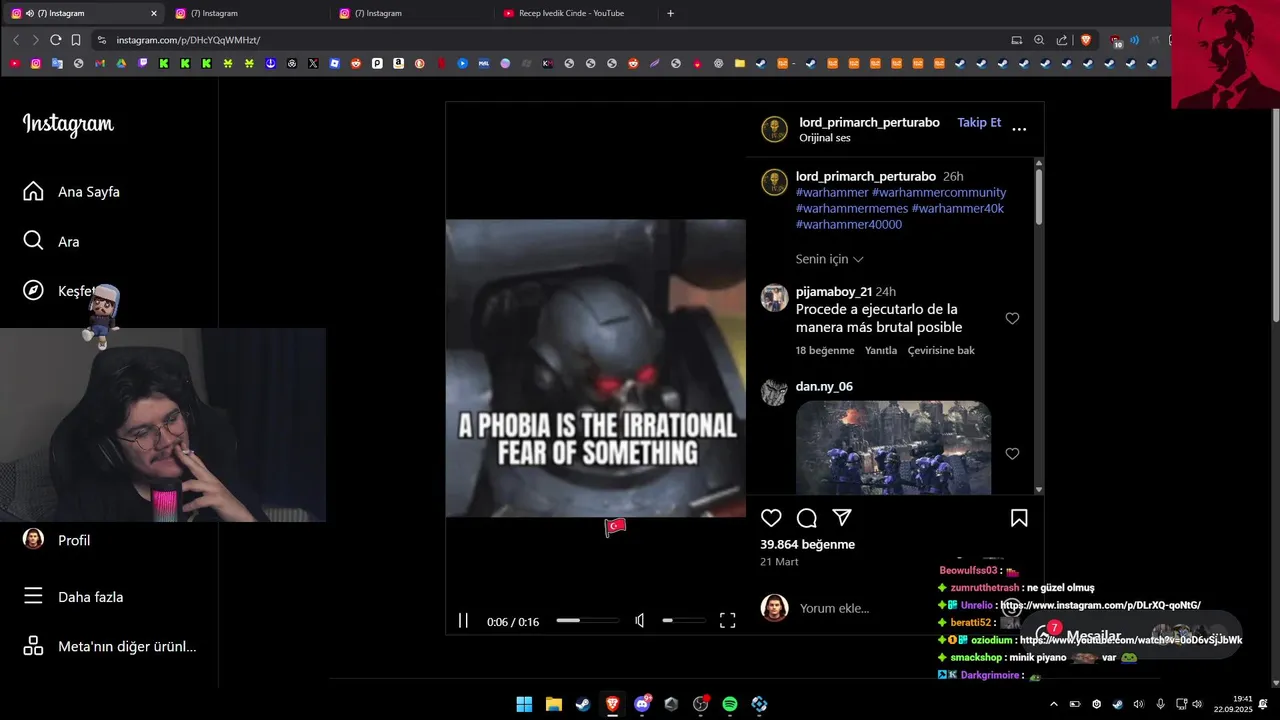Open the Twitch bookmark
1280x720 pixels.
[143, 63]
